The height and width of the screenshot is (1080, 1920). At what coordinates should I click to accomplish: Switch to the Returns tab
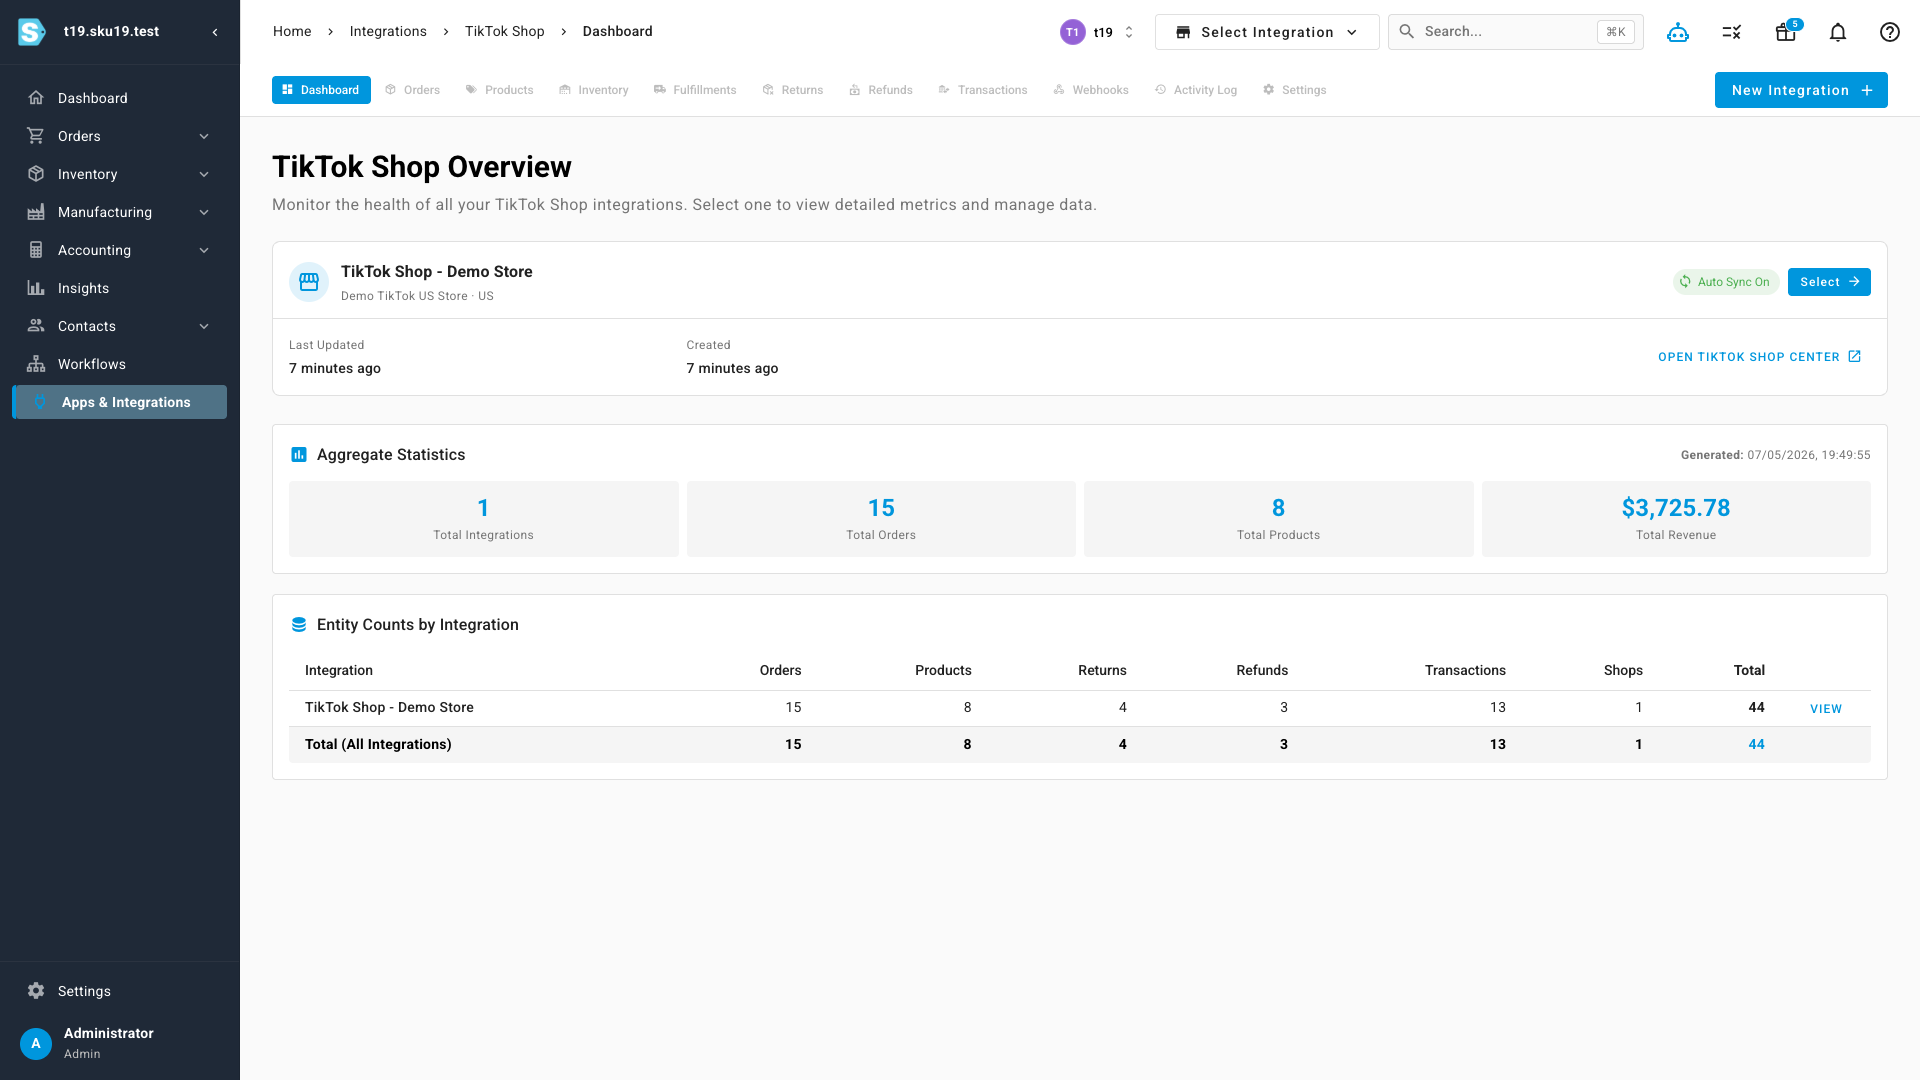(x=793, y=90)
